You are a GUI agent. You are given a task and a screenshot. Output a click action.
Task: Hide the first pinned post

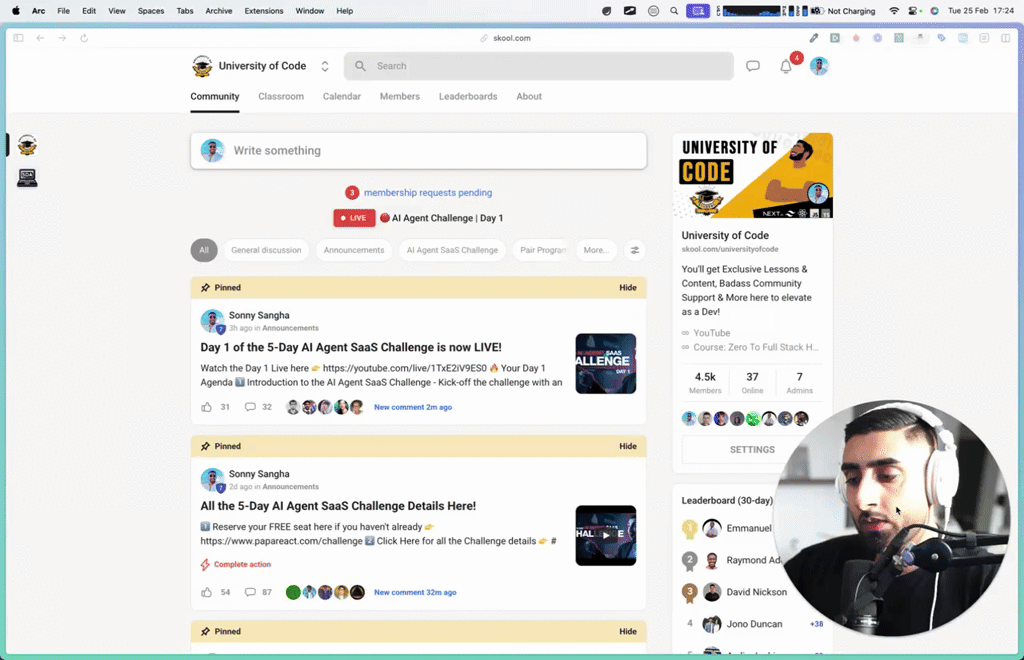point(628,287)
